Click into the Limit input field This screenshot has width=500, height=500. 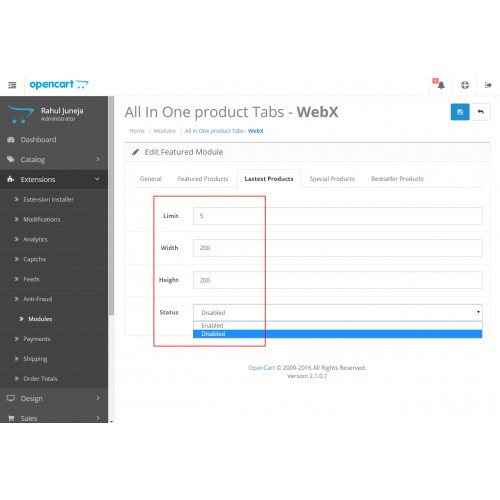click(338, 216)
